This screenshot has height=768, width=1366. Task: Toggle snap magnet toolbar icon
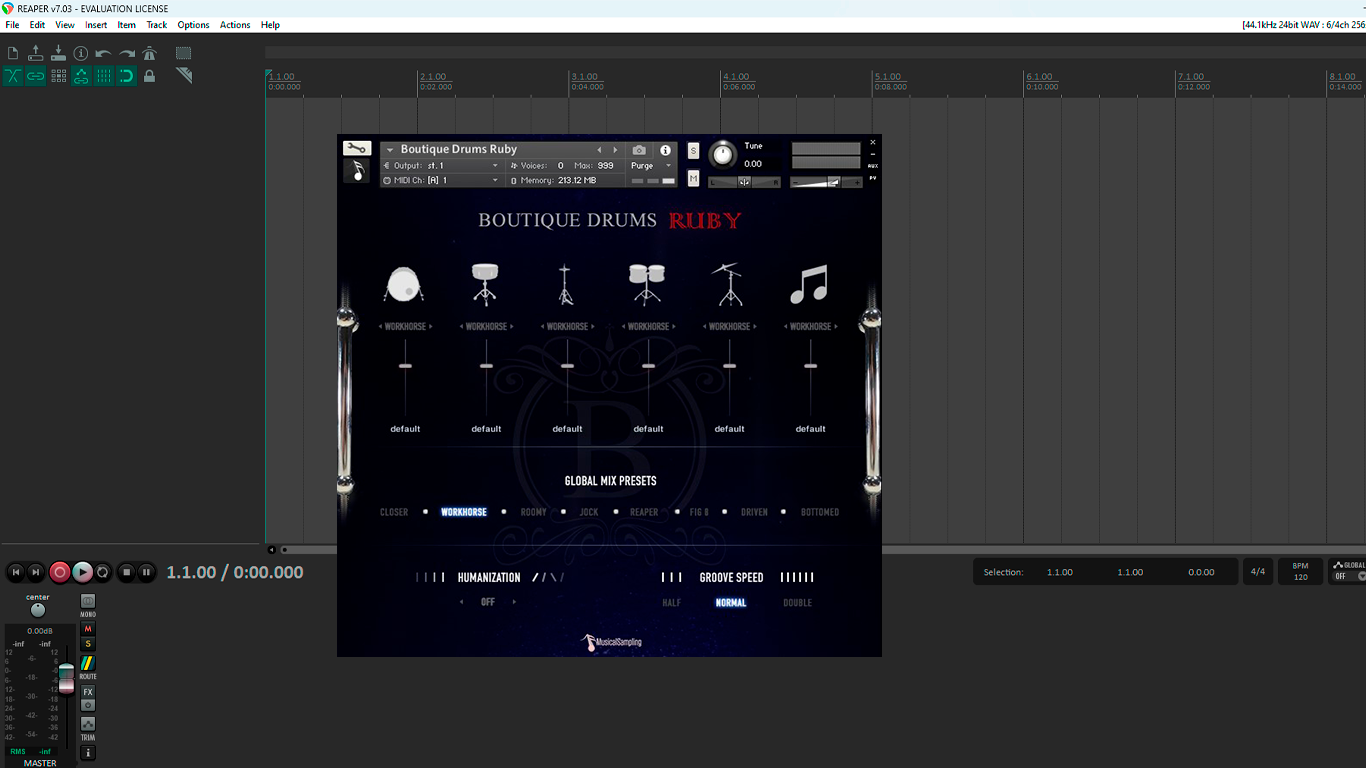[127, 76]
